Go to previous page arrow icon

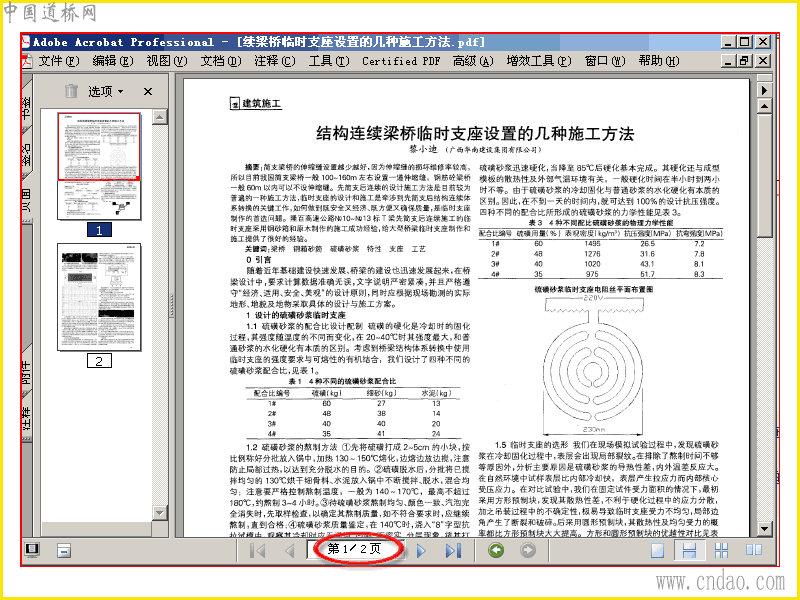click(x=290, y=551)
